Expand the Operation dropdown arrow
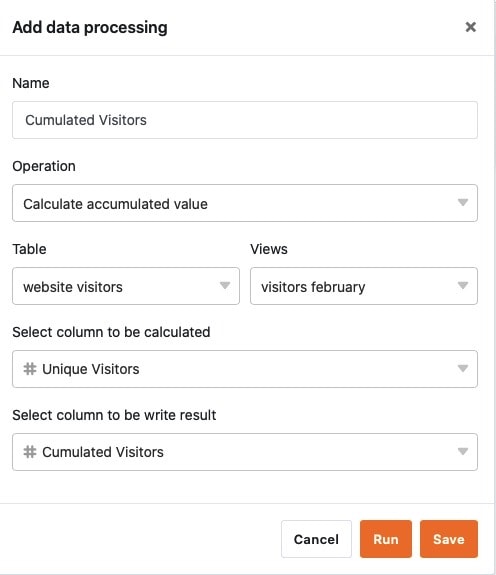This screenshot has width=496, height=575. 463,202
